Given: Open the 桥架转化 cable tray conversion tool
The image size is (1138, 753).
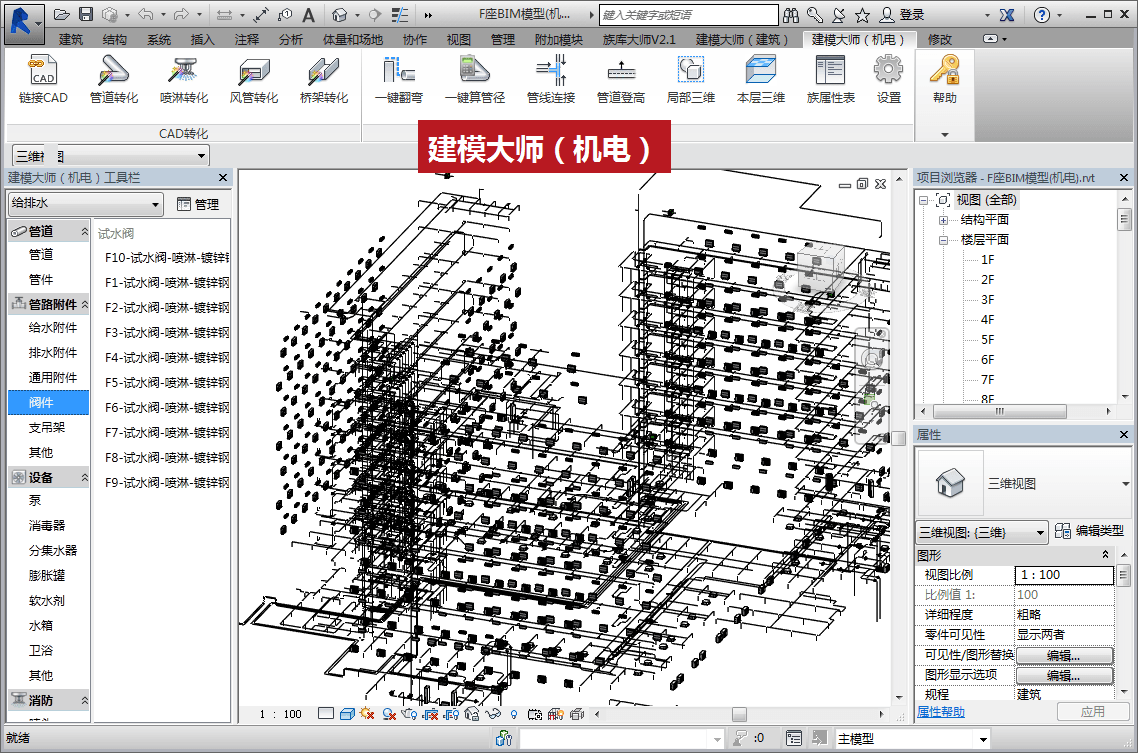Looking at the screenshot, I should tap(324, 80).
